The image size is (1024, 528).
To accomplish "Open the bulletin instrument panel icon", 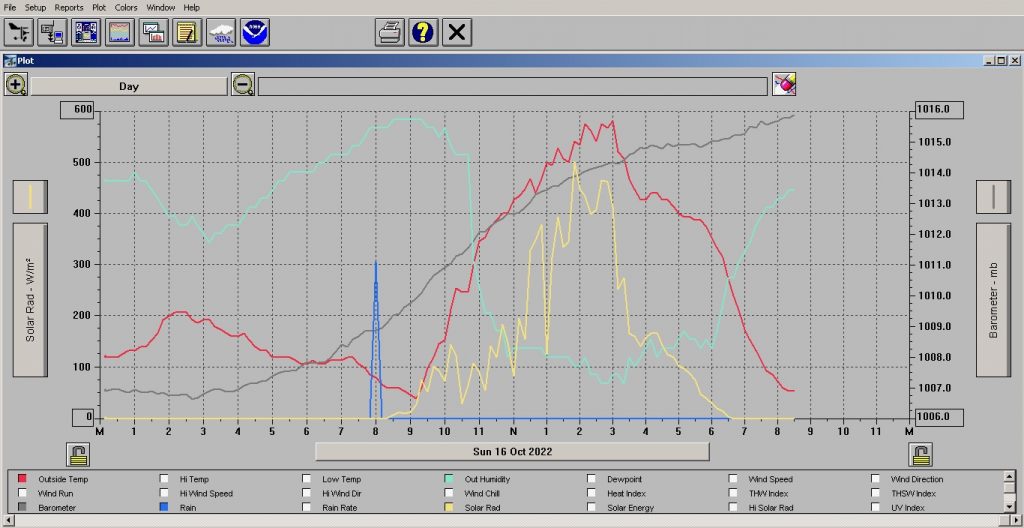I will click(x=86, y=32).
